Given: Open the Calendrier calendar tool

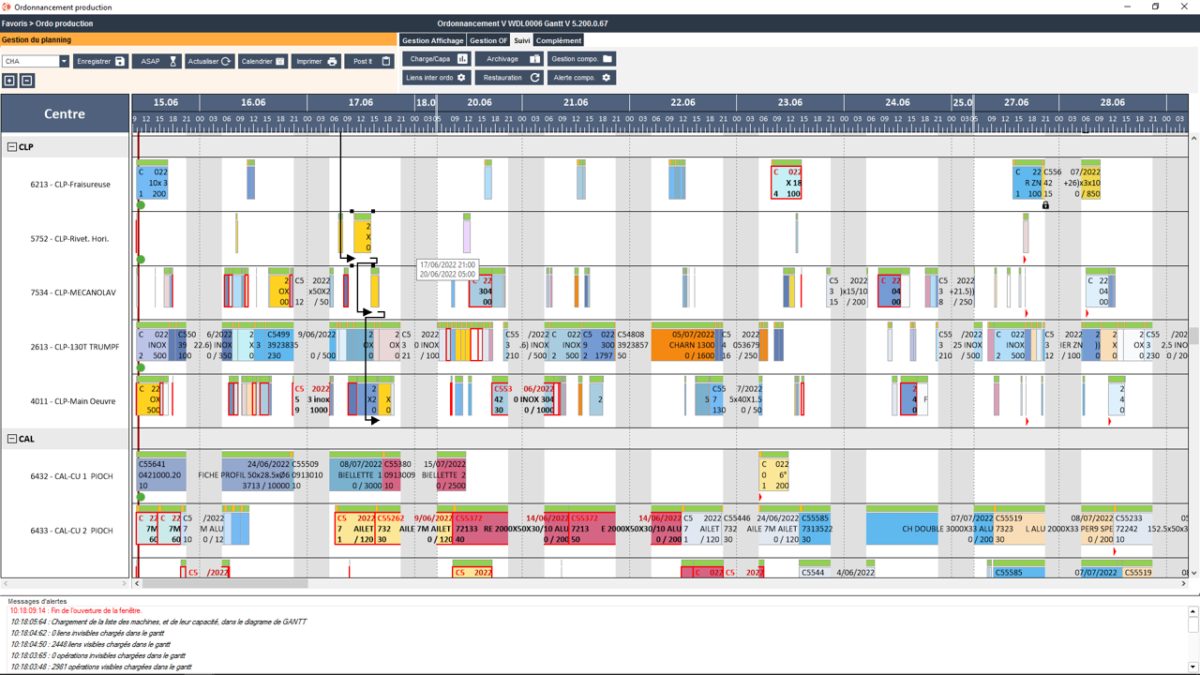Looking at the screenshot, I should 264,61.
